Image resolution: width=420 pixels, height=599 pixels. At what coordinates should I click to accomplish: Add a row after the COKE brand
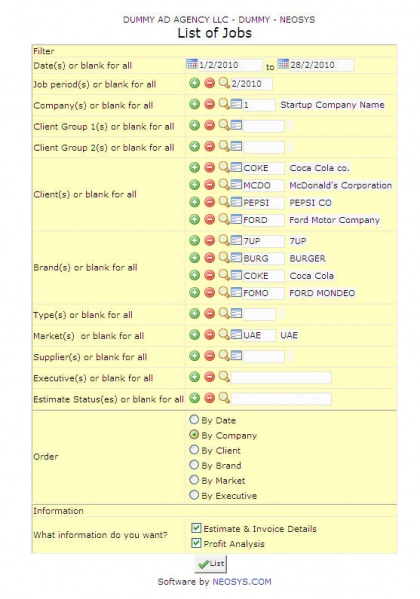[x=195, y=275]
